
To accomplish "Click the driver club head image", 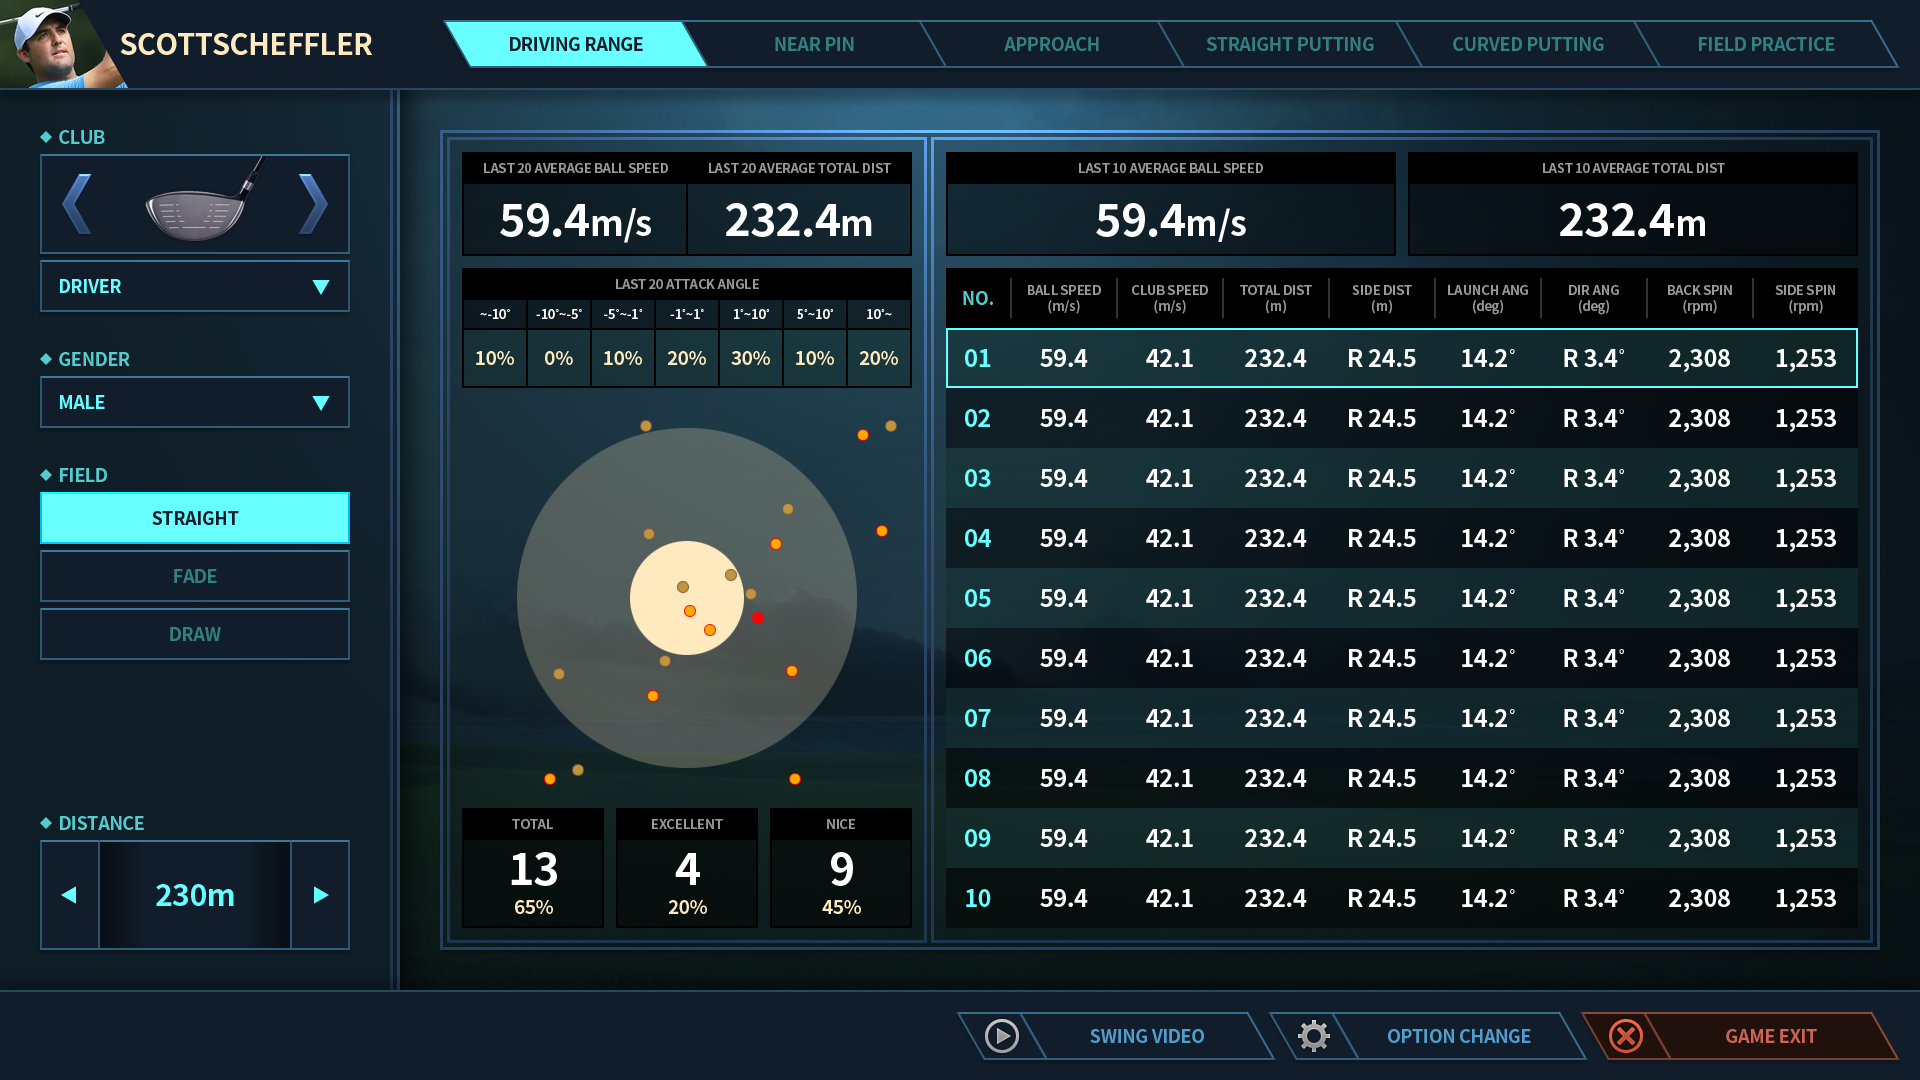I will click(x=197, y=204).
